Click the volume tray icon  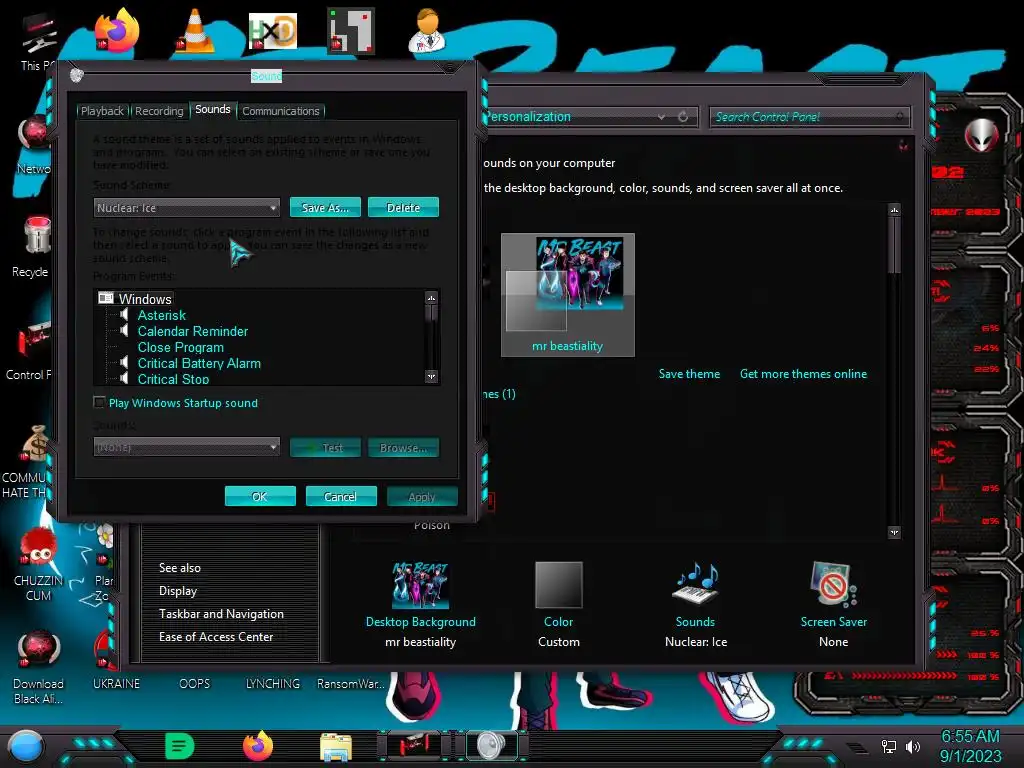pos(913,746)
